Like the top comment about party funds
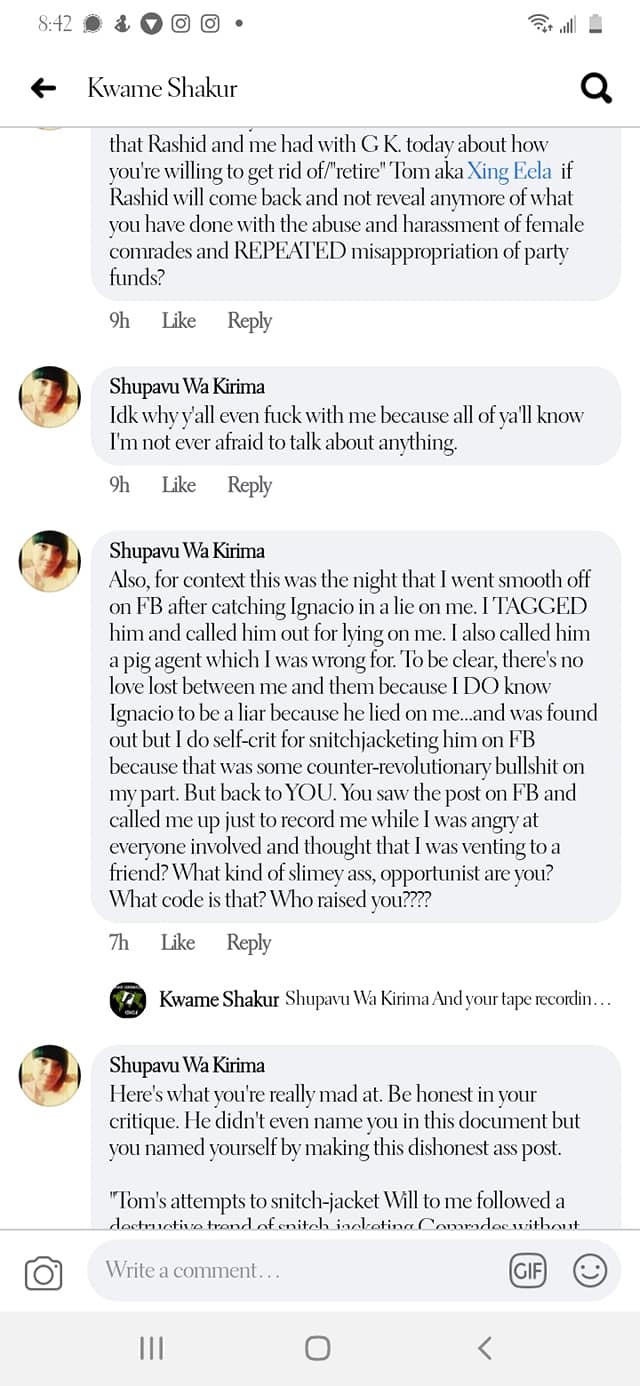 (178, 321)
